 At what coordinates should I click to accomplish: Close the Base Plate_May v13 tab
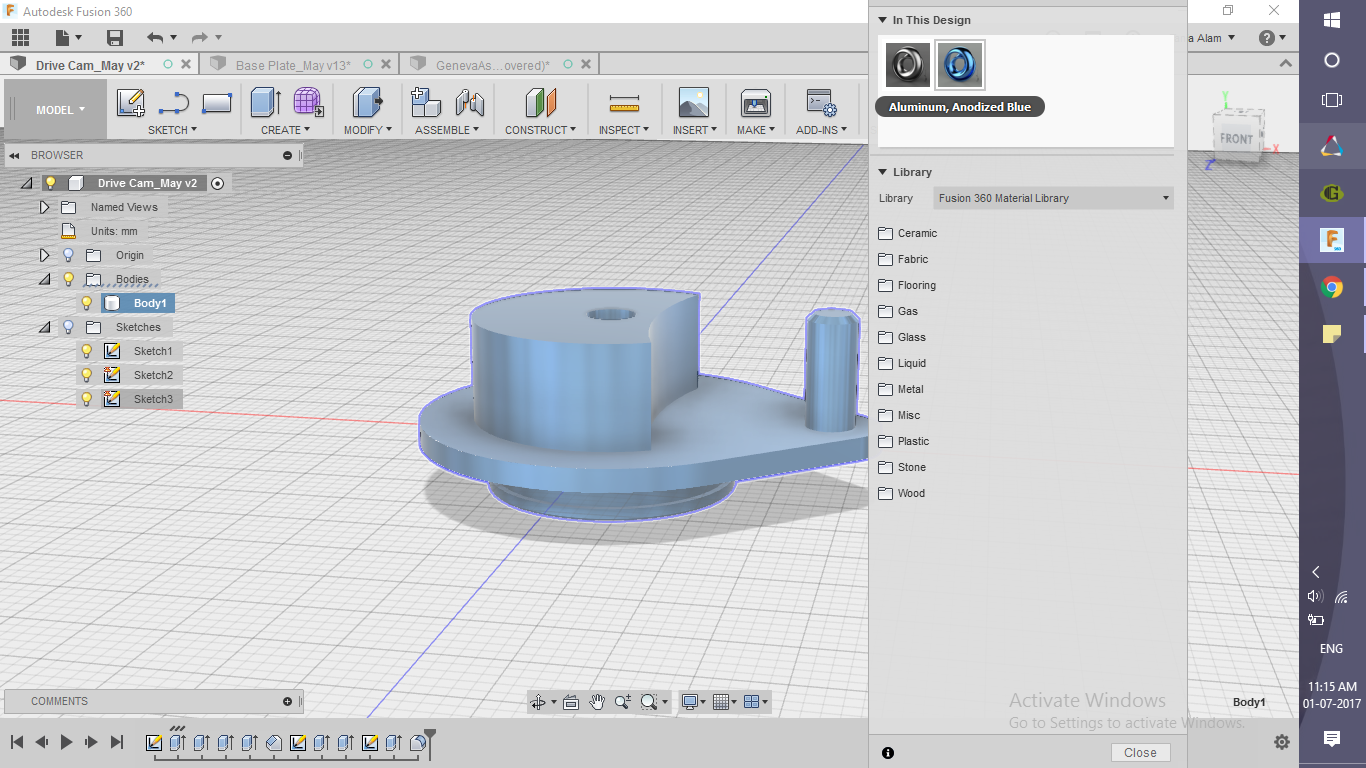386,65
